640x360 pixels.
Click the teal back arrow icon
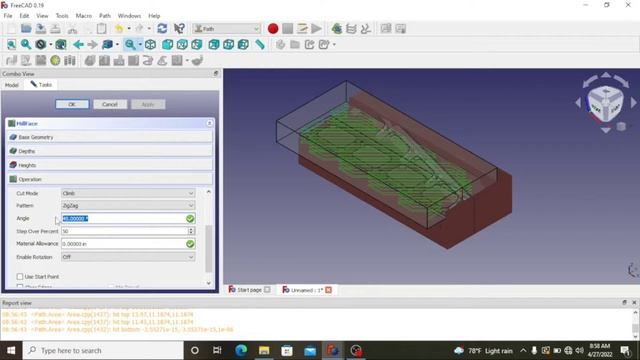[x=78, y=44]
